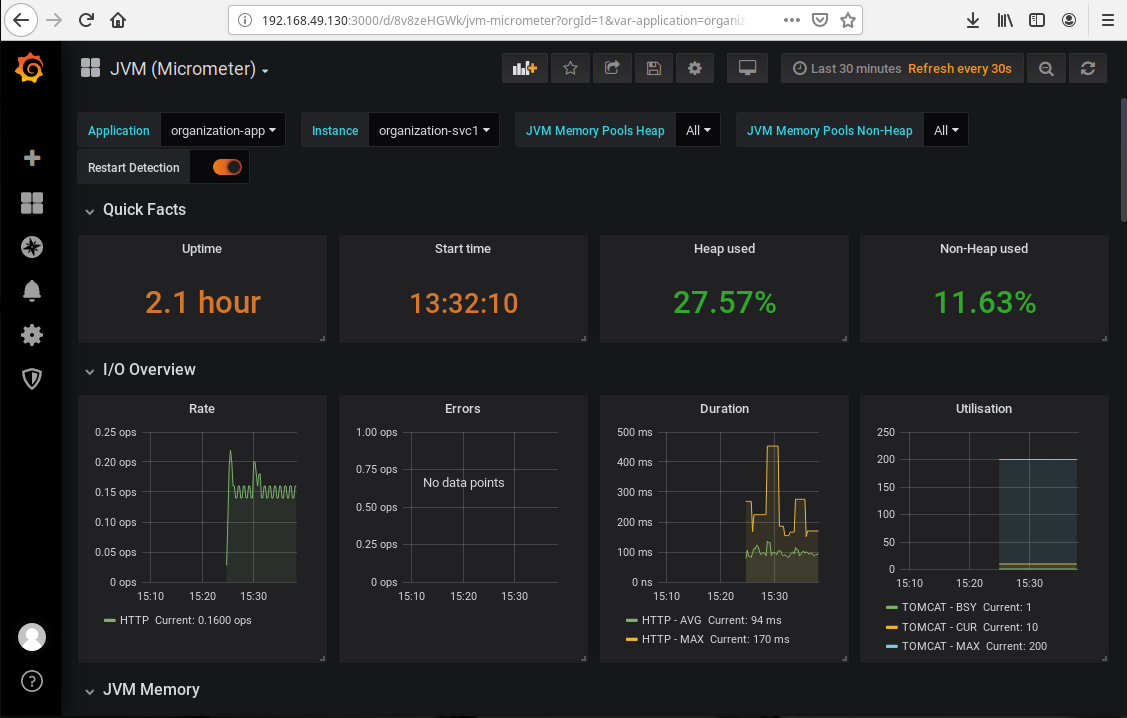
Task: Open JVM (Micrometer) dashboard picker dropdown
Action: point(189,69)
